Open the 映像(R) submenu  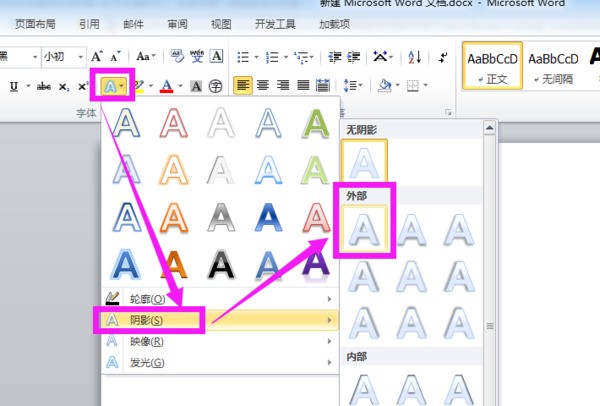220,341
